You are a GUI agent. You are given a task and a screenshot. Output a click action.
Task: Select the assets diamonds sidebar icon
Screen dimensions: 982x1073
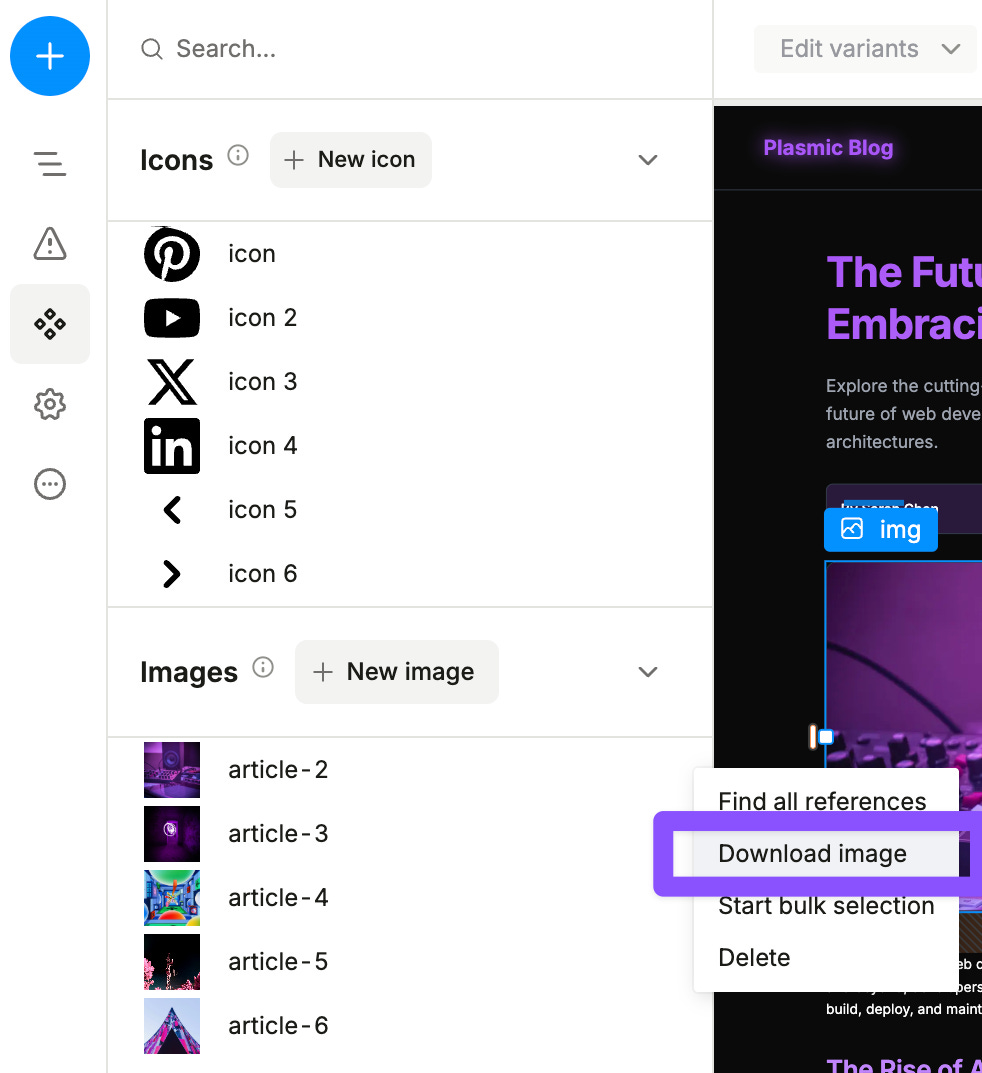click(50, 324)
